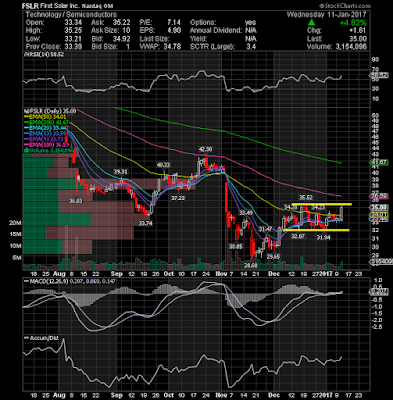Image resolution: width=393 pixels, height=400 pixels.
Task: Click the SCTR (Large) value 3.4
Action: click(251, 47)
